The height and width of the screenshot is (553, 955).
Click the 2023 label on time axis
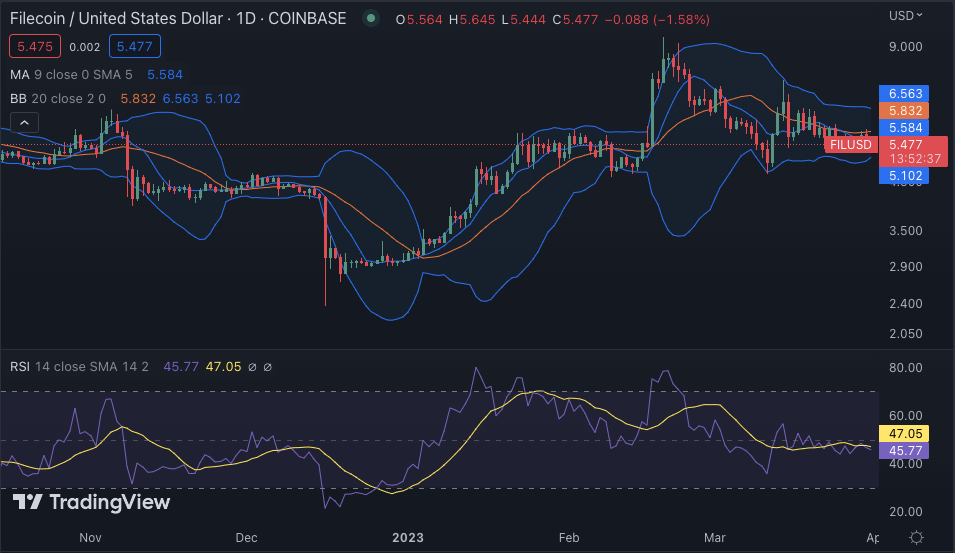(x=407, y=538)
